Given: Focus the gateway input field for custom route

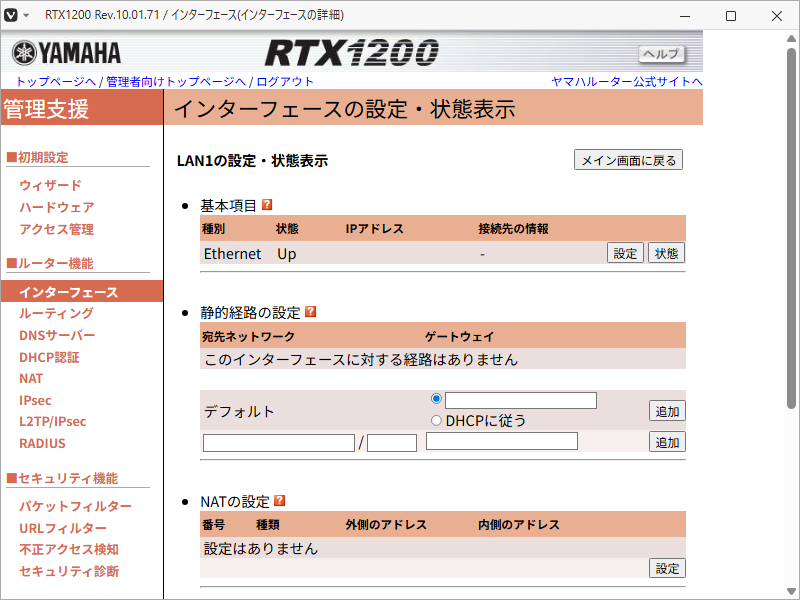Looking at the screenshot, I should (502, 441).
